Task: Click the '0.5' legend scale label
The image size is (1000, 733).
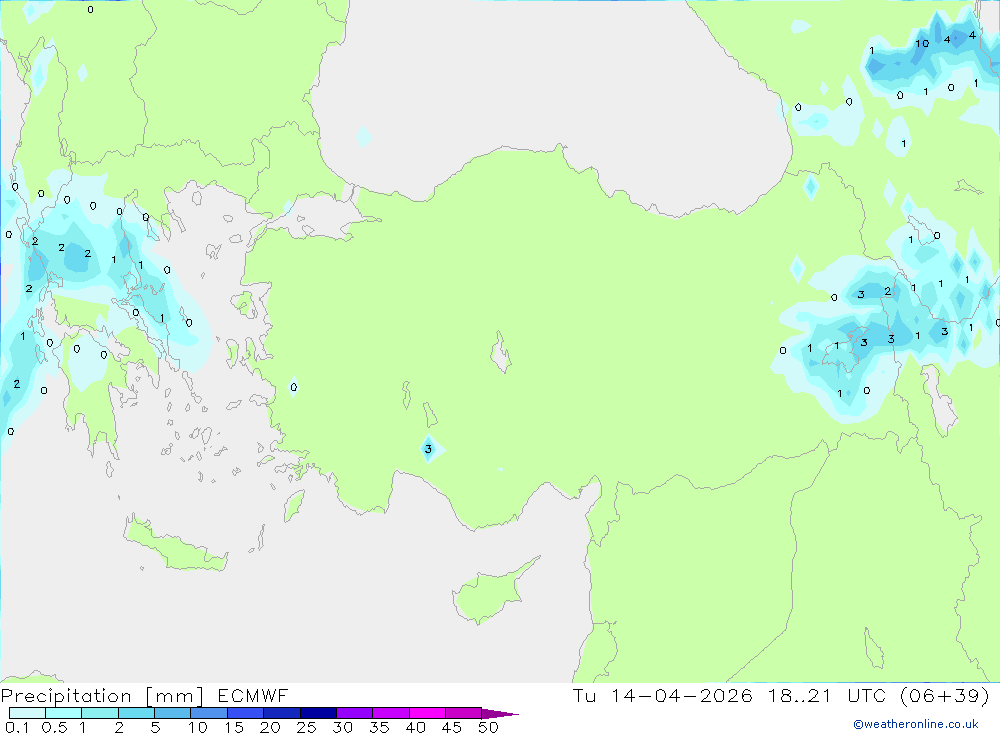Action: (54, 727)
